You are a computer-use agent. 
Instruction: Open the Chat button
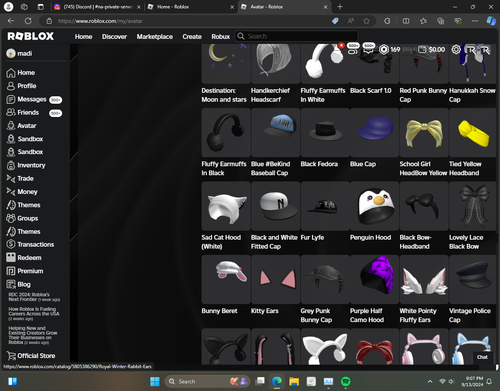click(x=482, y=357)
